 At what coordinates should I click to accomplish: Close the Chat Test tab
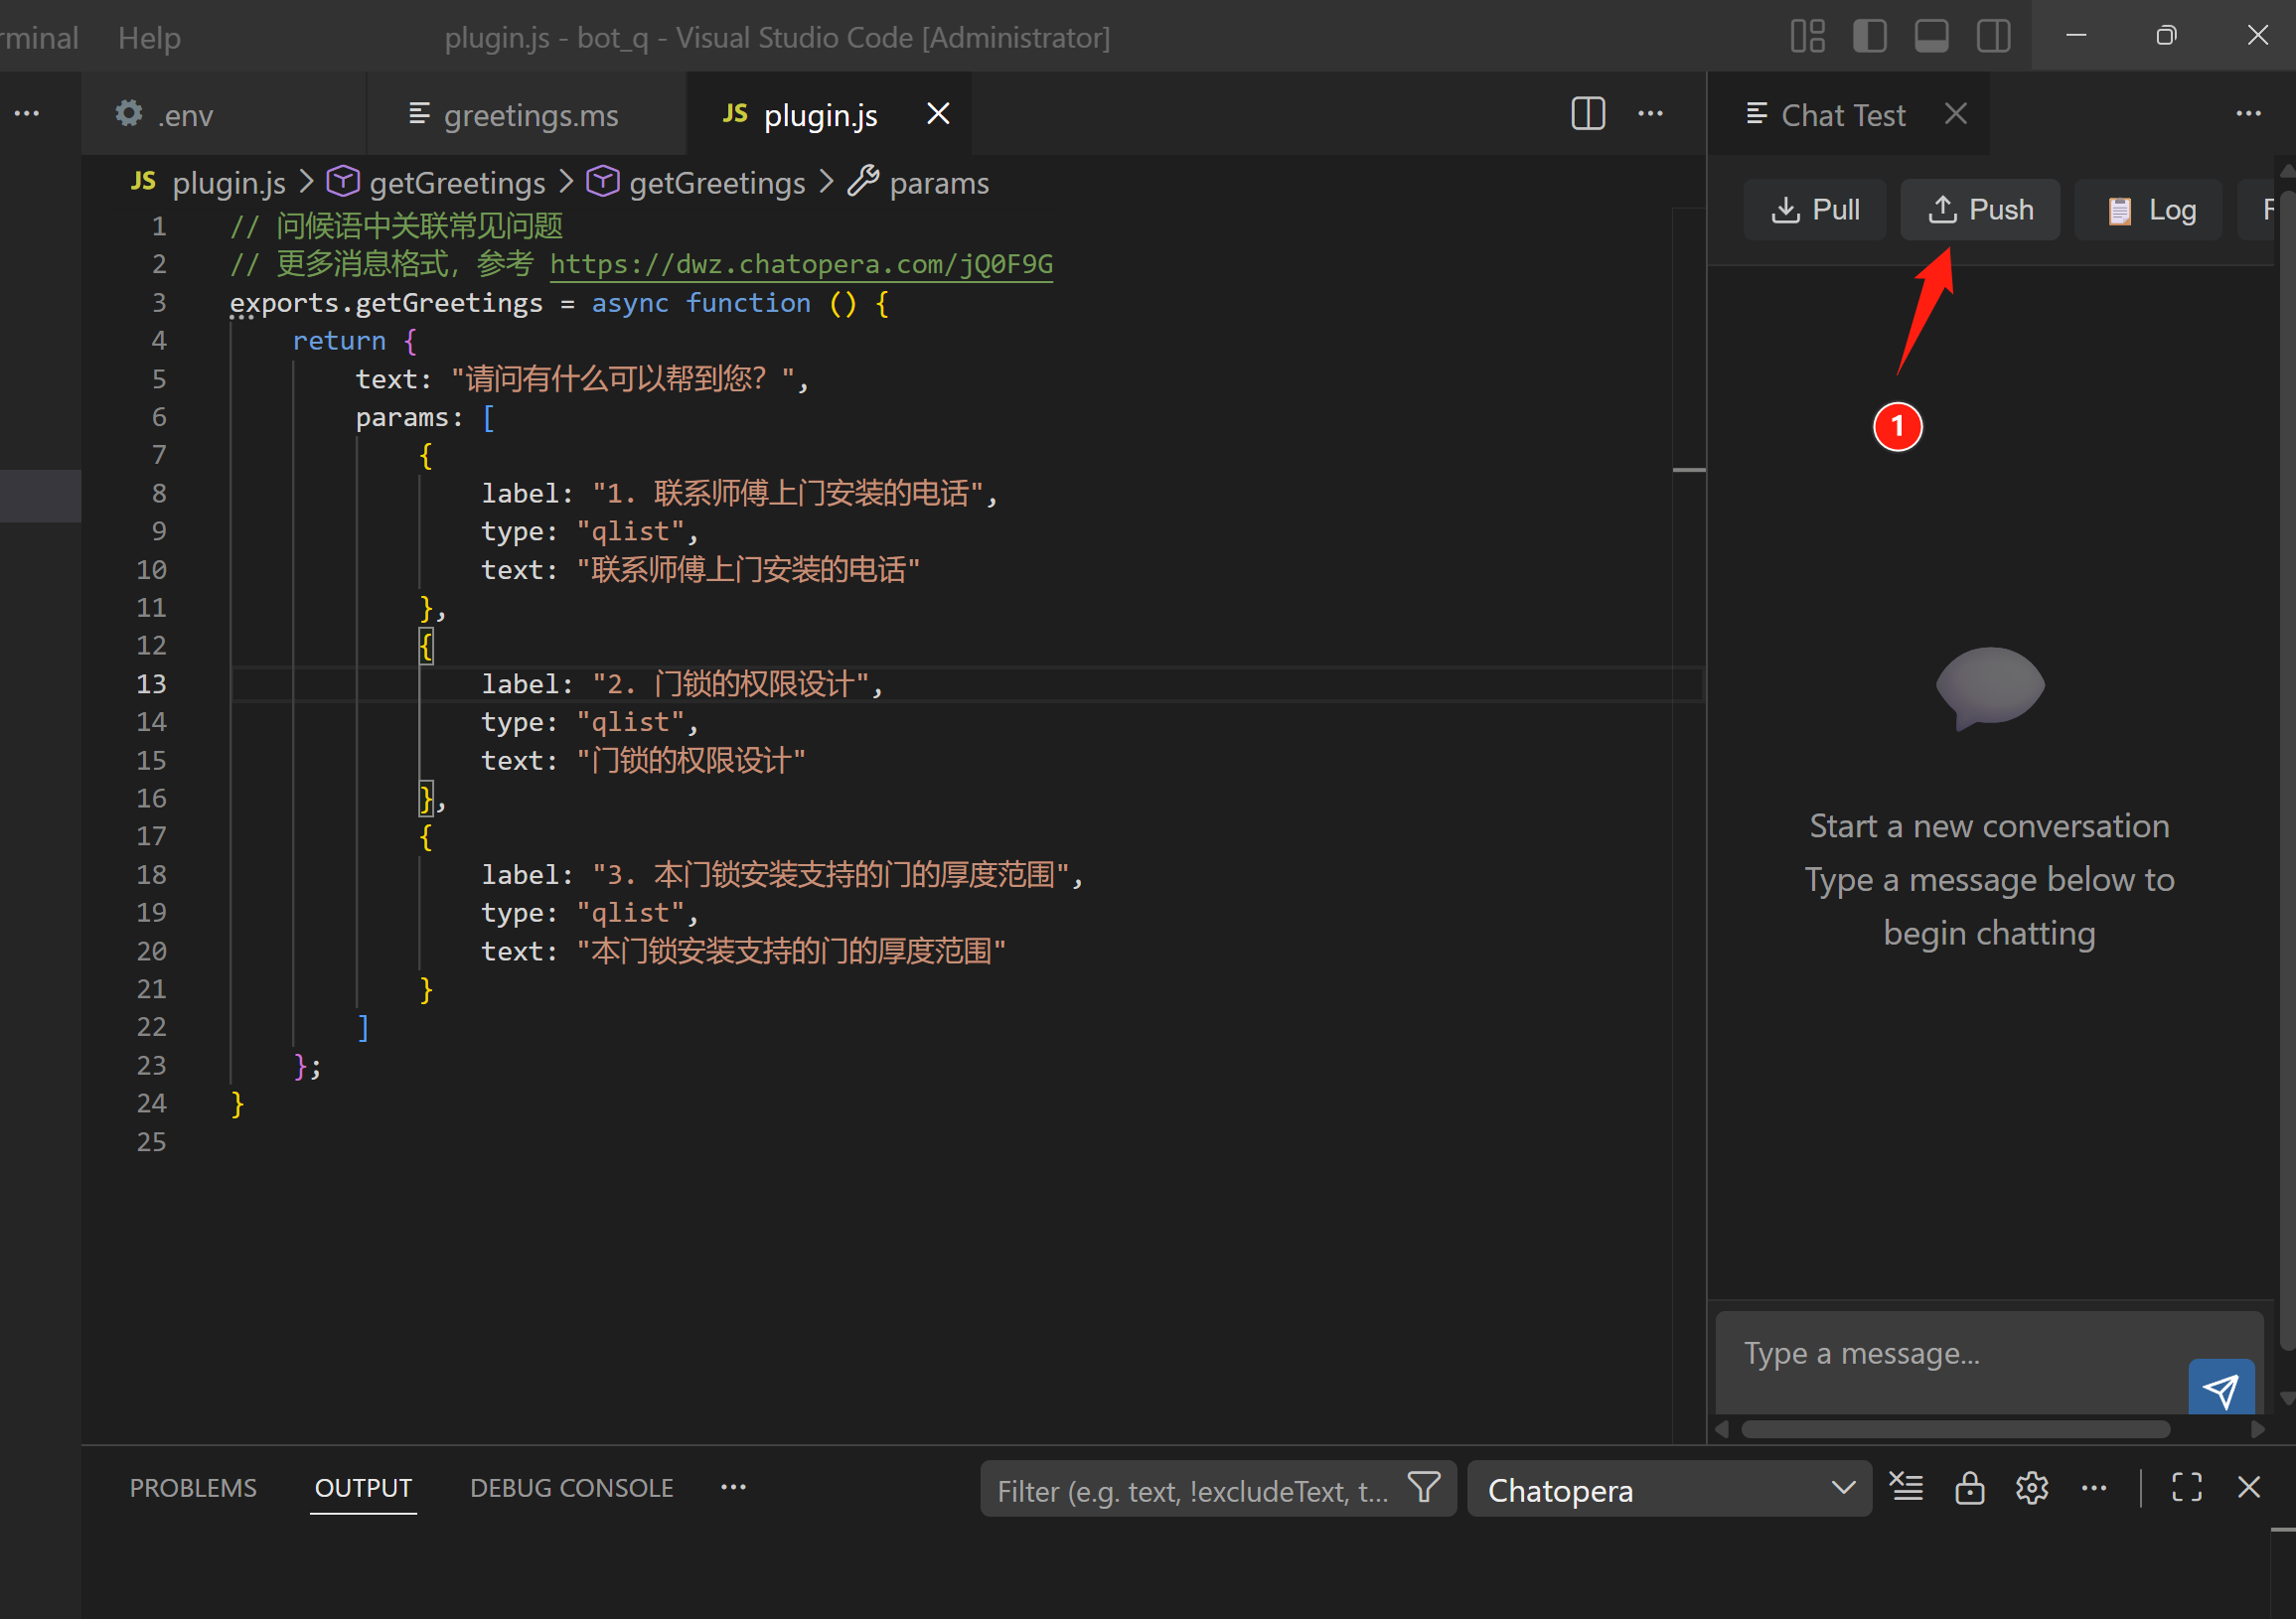coord(1956,114)
